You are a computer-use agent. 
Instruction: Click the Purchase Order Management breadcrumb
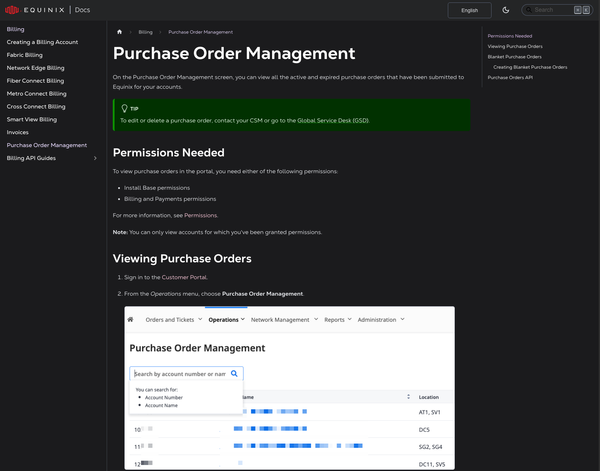click(201, 32)
